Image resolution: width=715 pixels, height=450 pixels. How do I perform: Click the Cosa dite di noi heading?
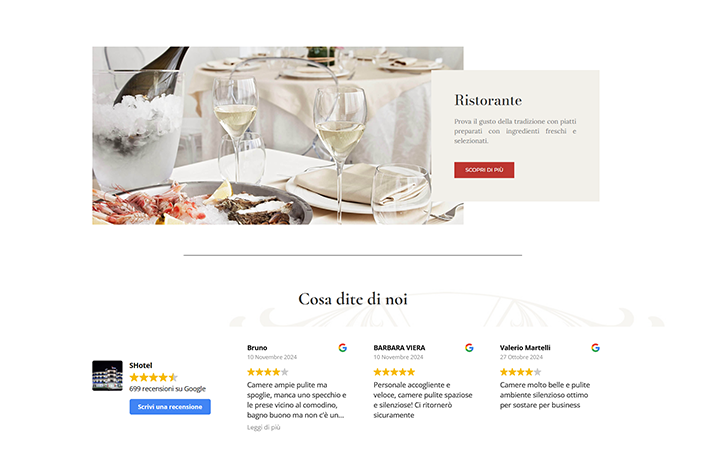(x=352, y=299)
